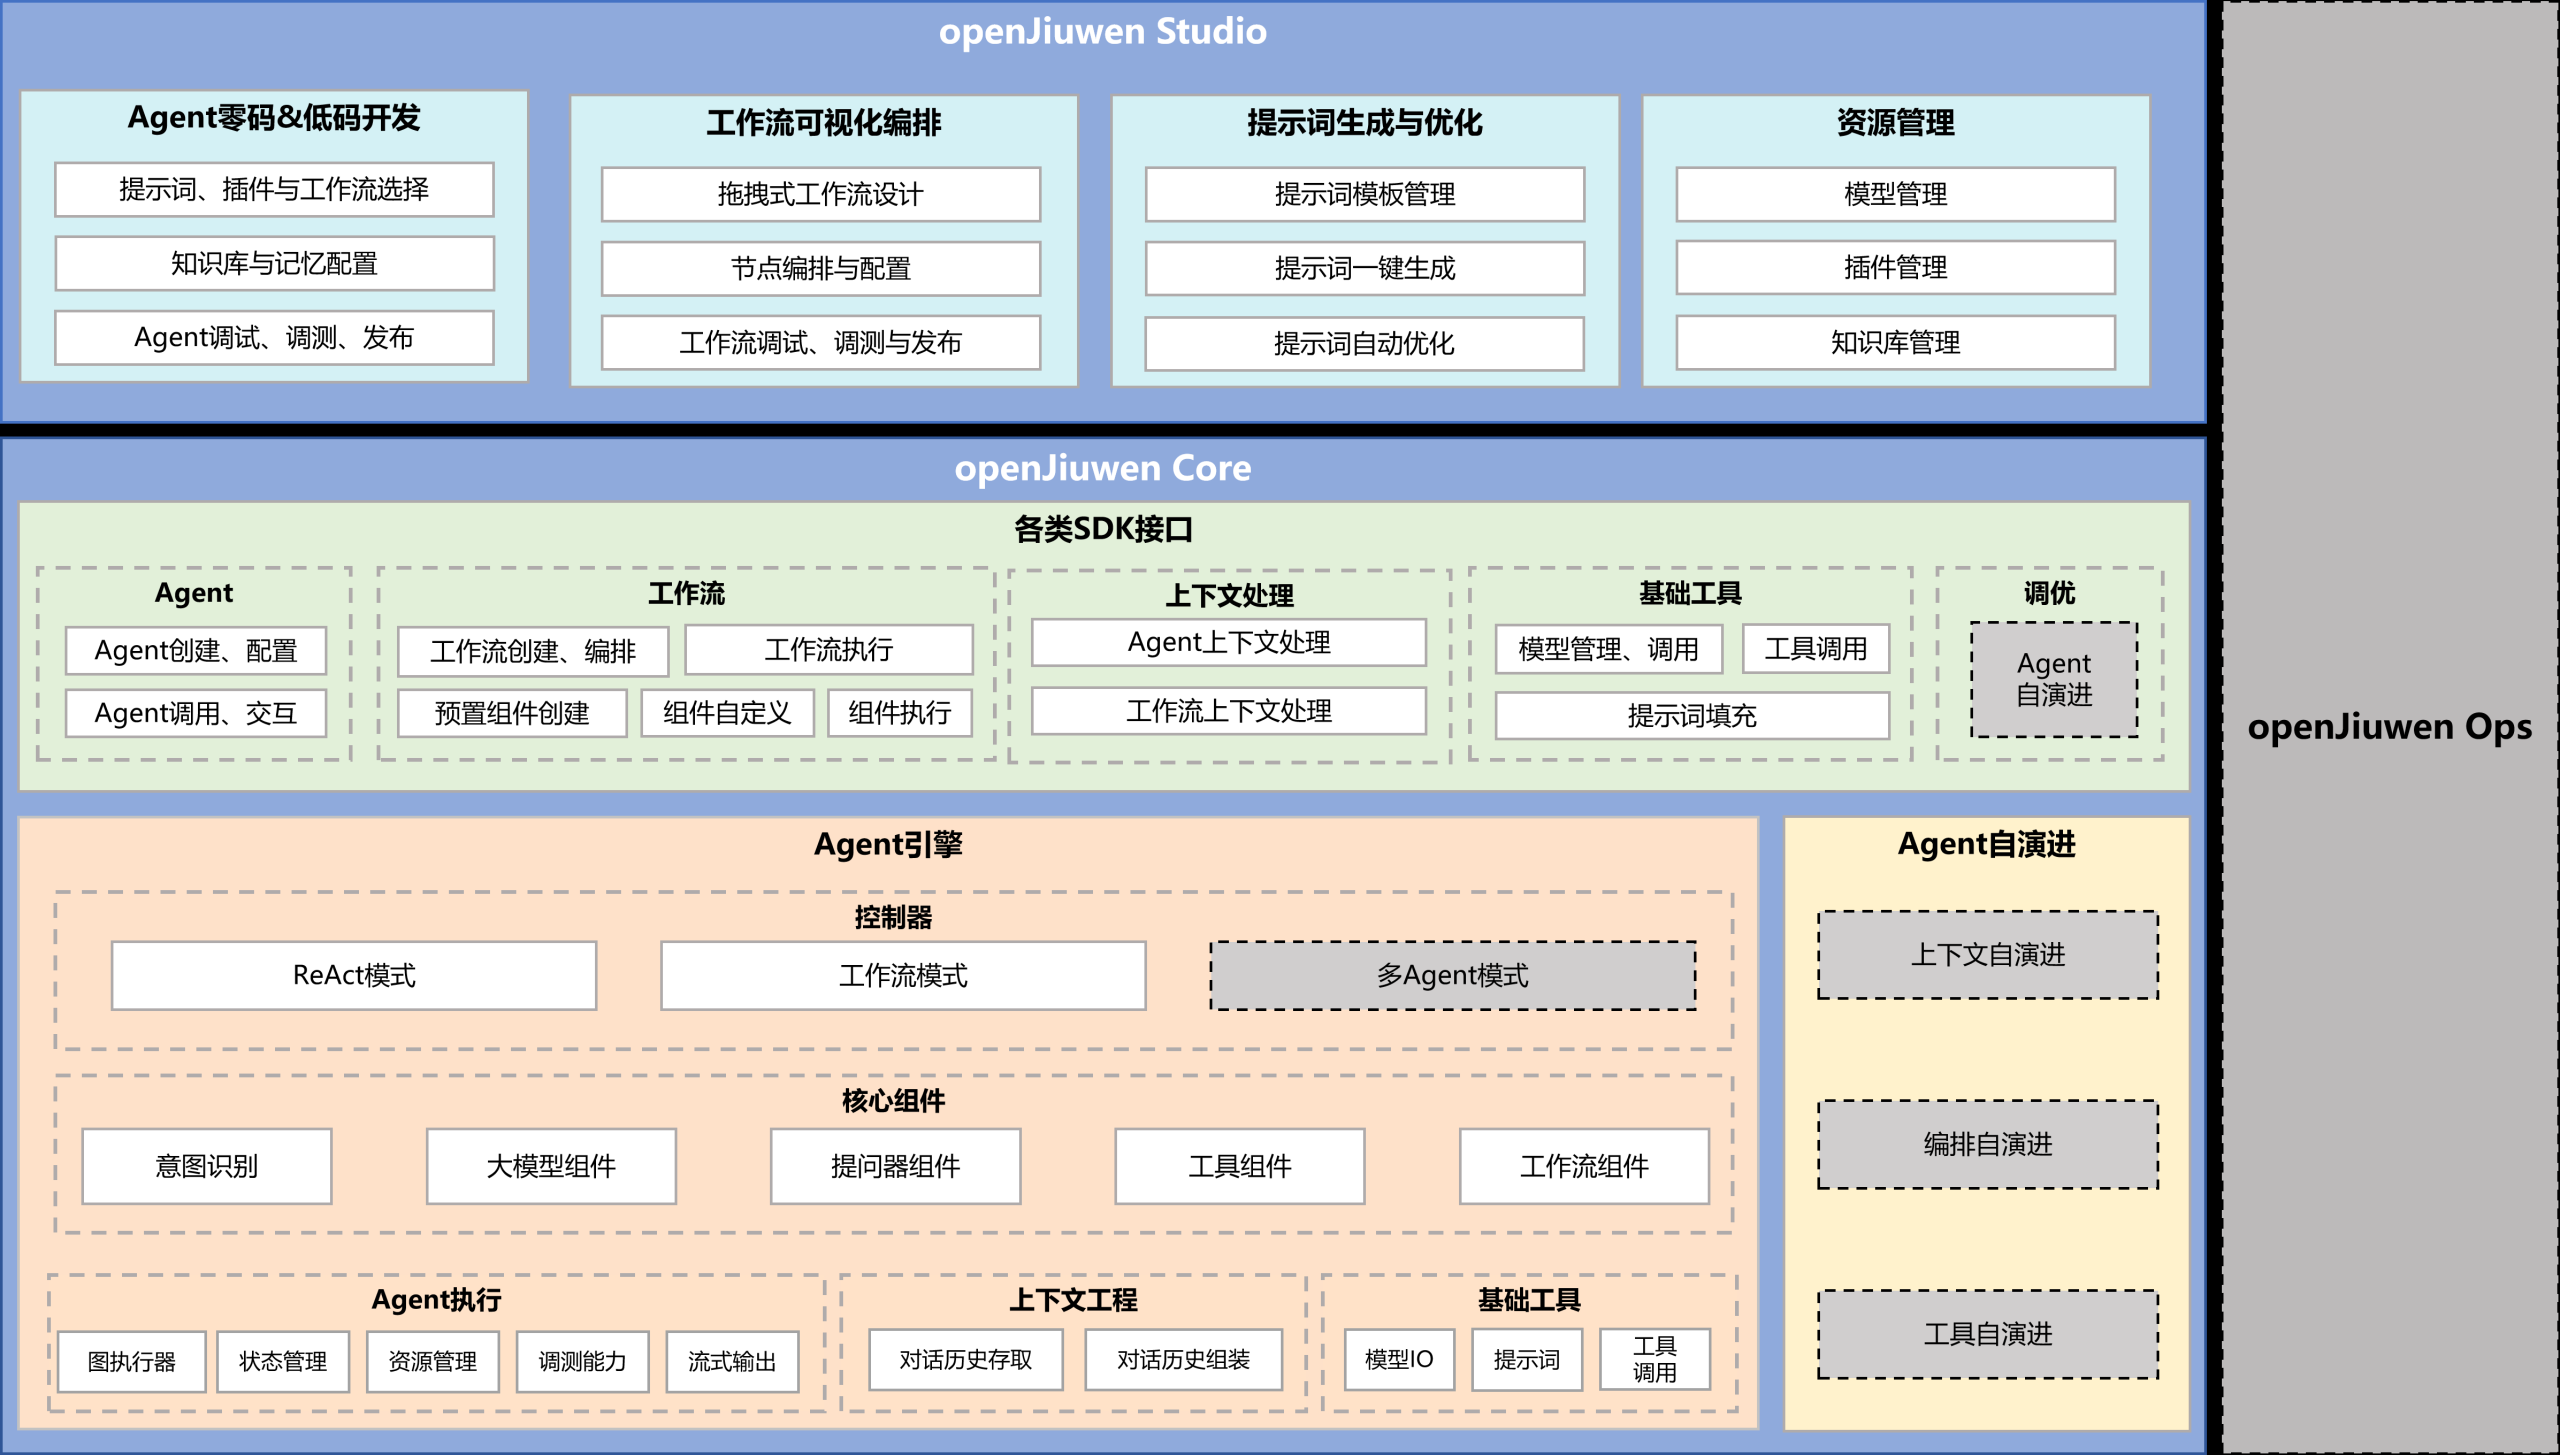Click the 模型管理 resource box
Viewport: 2560px width, 1455px height.
point(1895,194)
